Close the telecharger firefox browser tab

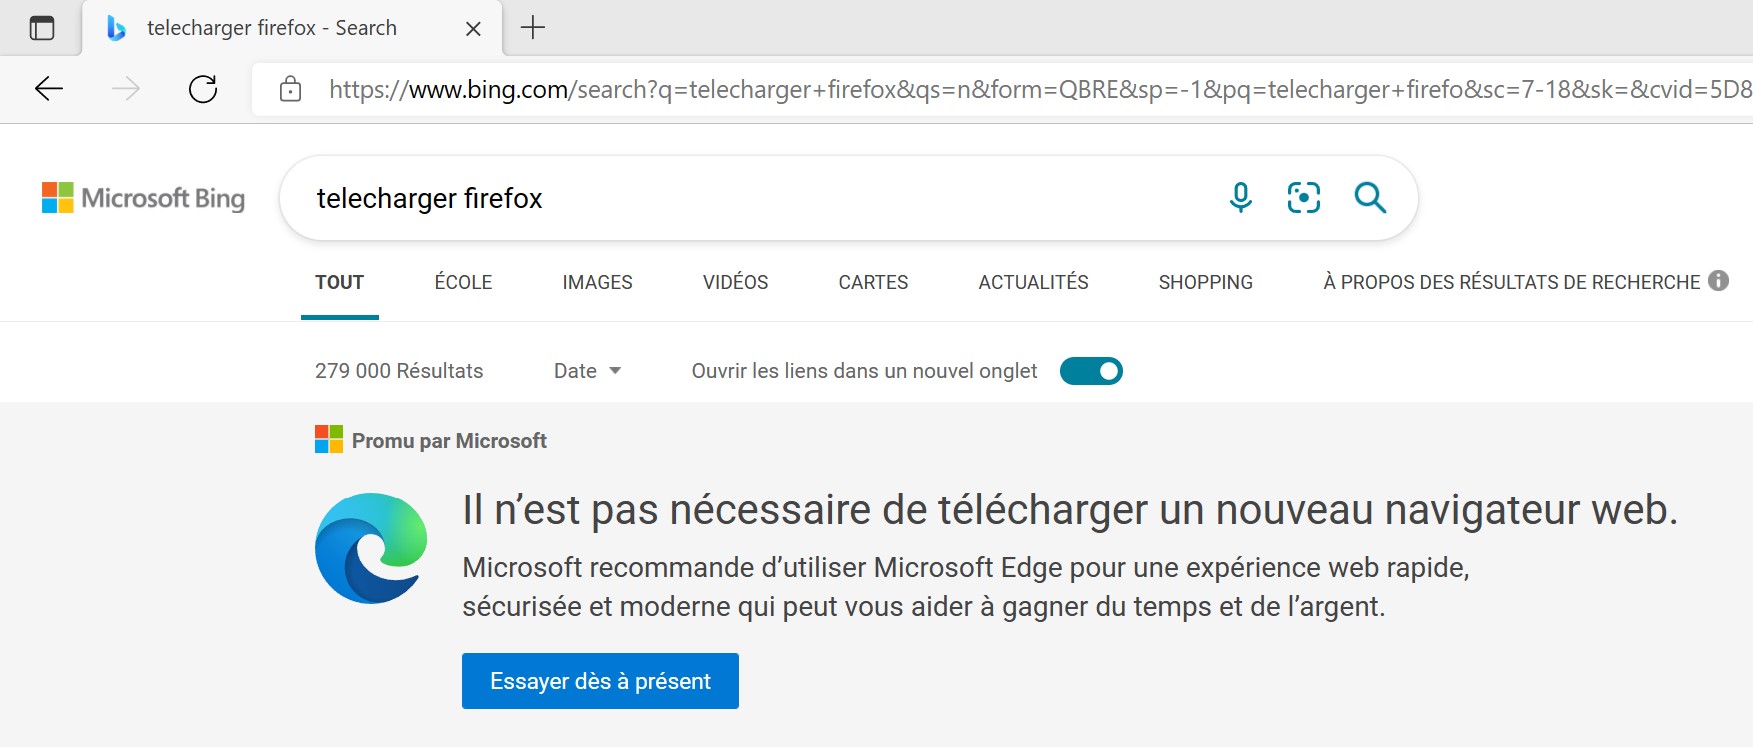coord(473,29)
